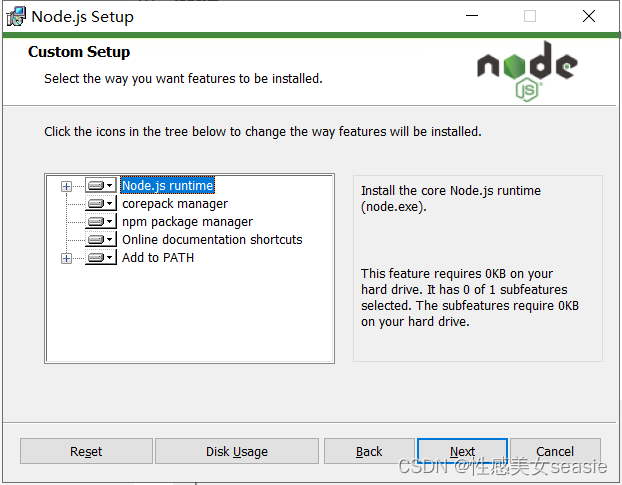This screenshot has height=485, width=622.
Task: Select the Node.js runtime tree item
Action: point(167,186)
